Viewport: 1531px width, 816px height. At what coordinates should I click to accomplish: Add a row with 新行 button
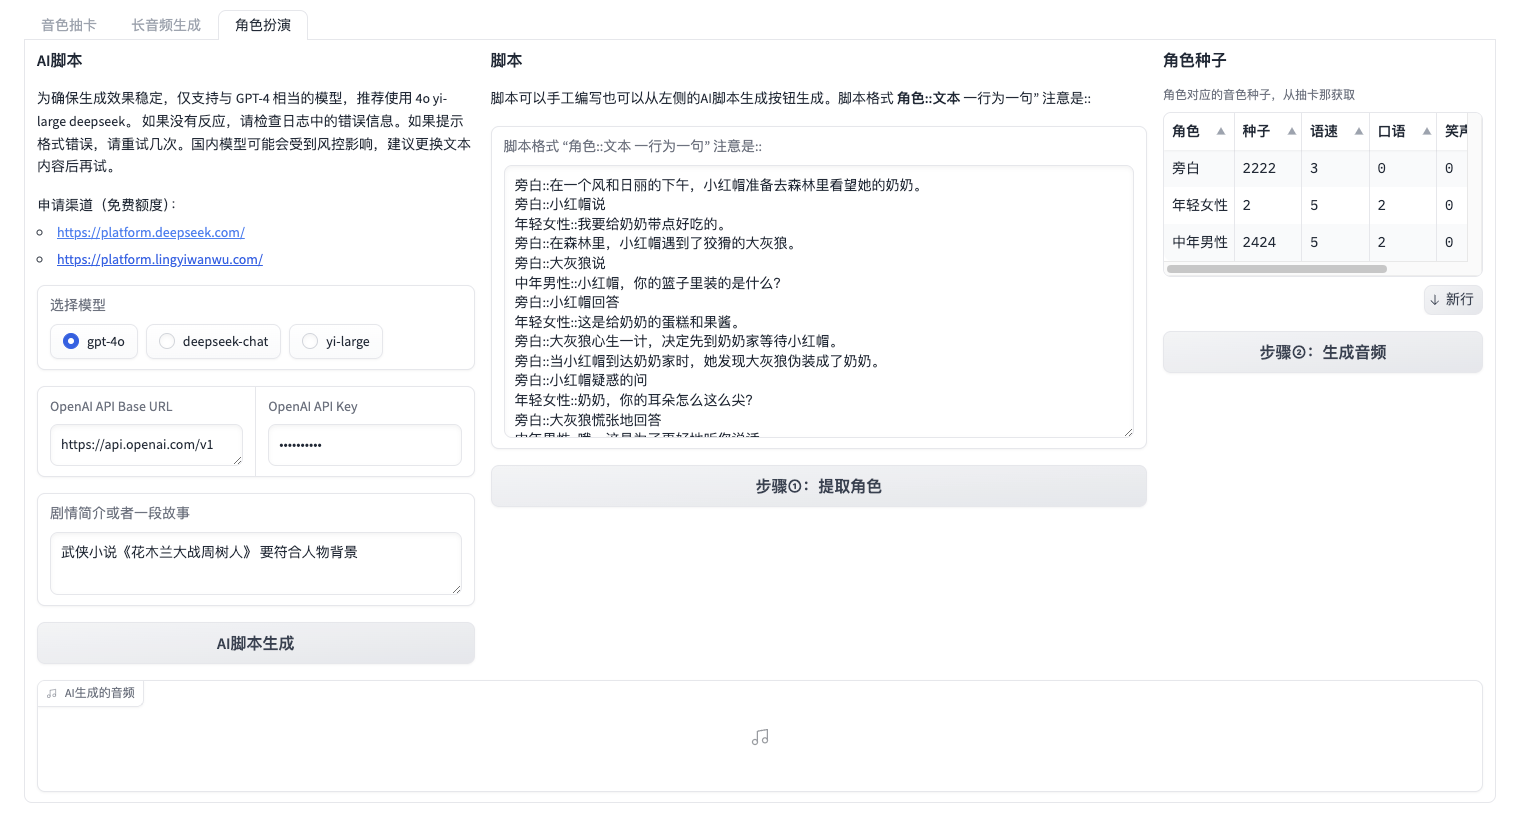(1453, 299)
